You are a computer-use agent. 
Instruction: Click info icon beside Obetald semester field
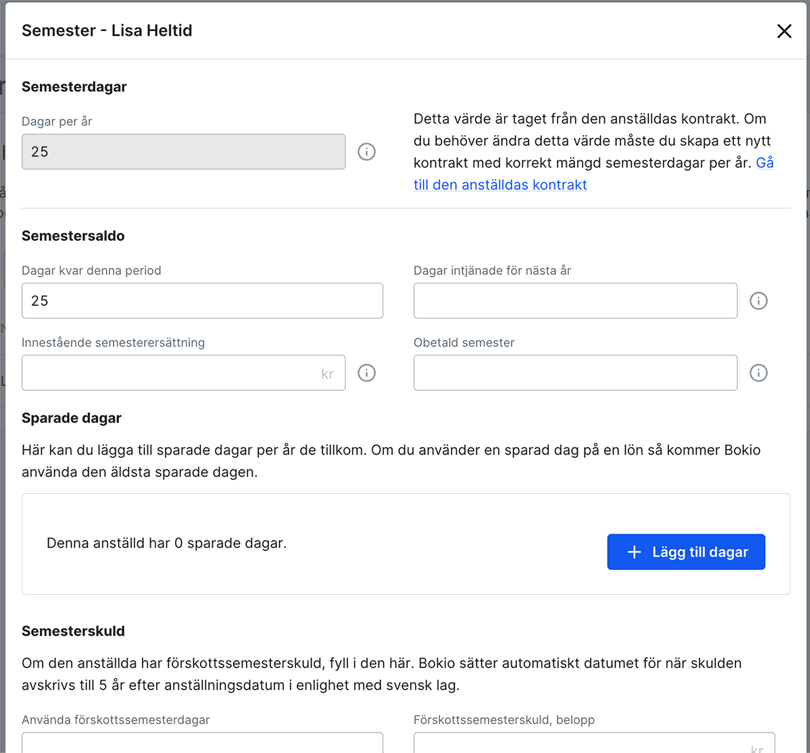[x=759, y=373]
